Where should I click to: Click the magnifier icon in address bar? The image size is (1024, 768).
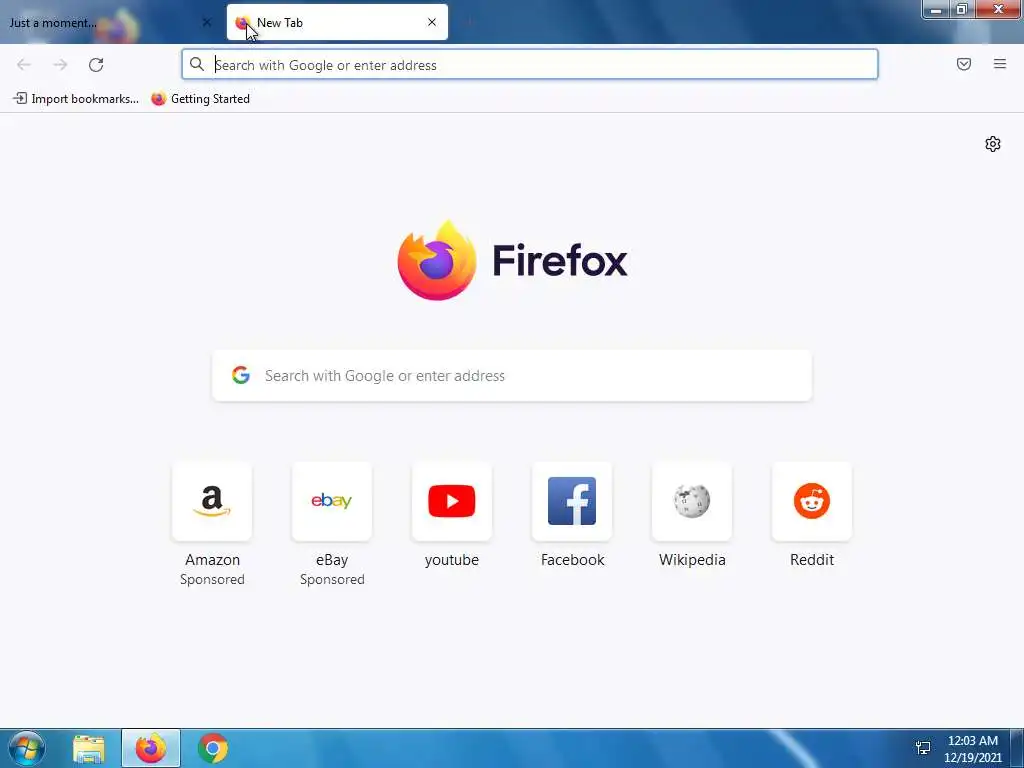tap(197, 64)
